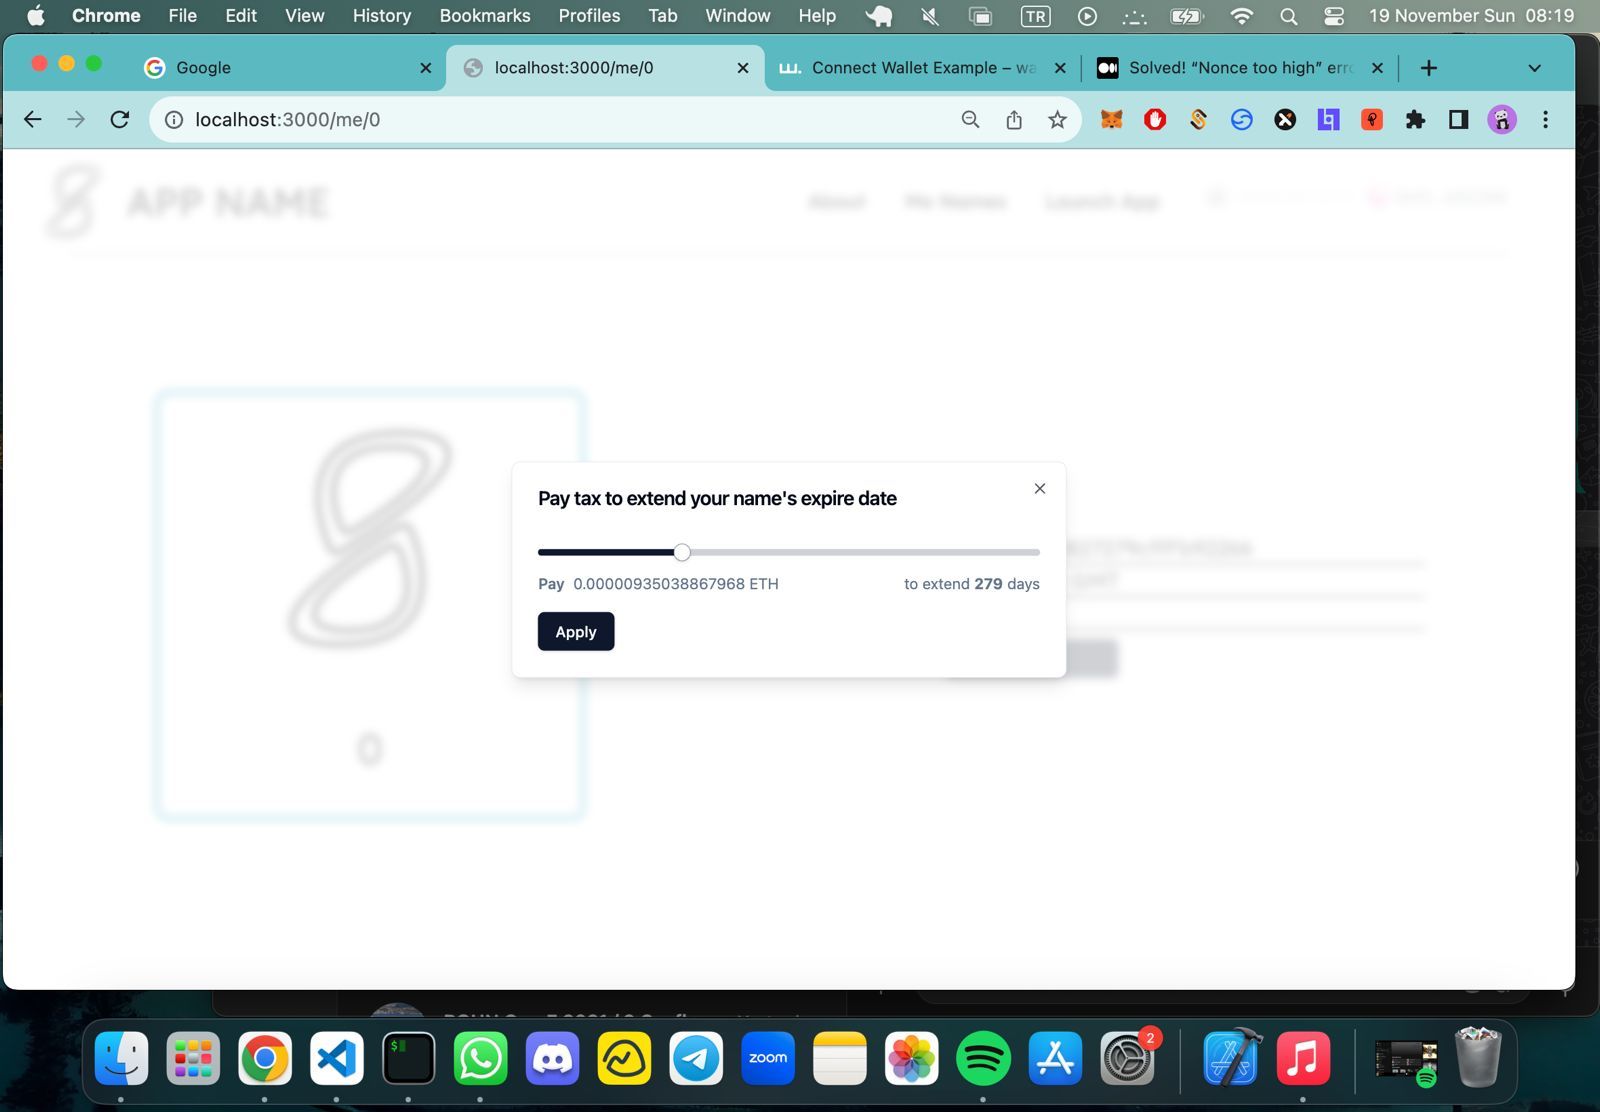Image resolution: width=1600 pixels, height=1112 pixels.
Task: Click the filled portion of slider track
Action: 606,552
